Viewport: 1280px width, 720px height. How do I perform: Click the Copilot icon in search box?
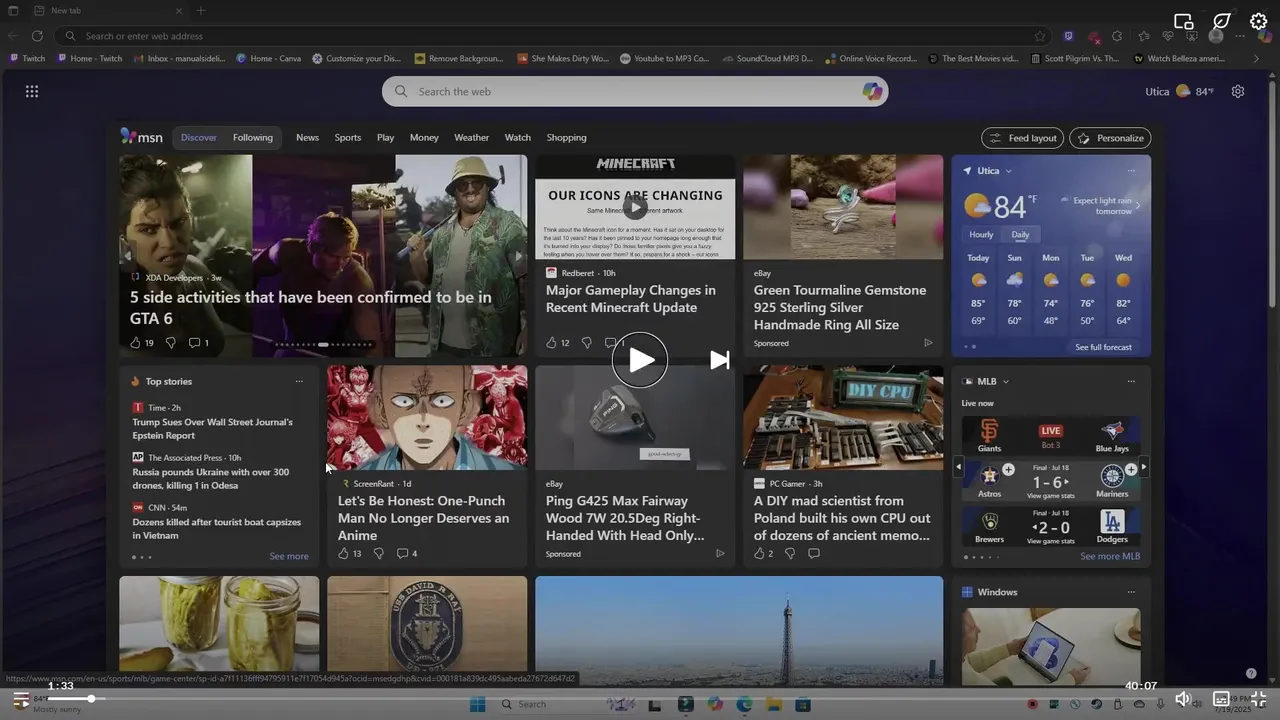click(872, 91)
